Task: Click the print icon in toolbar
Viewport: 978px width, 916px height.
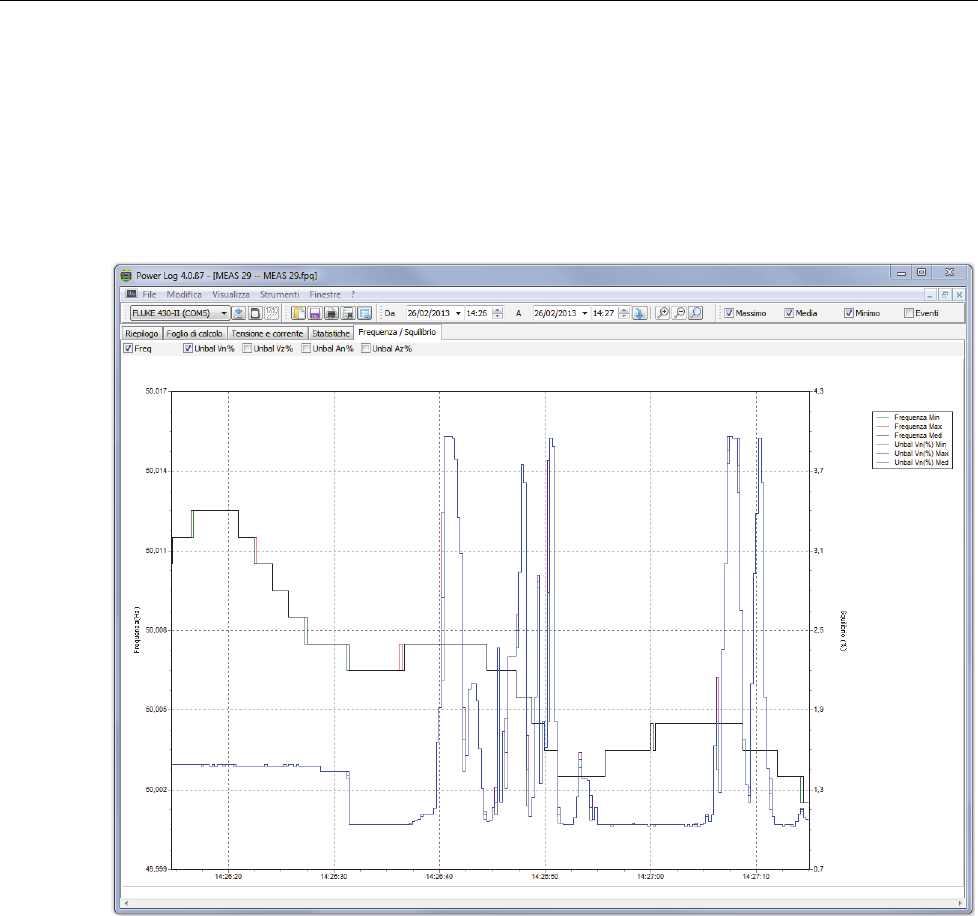Action: click(332, 313)
